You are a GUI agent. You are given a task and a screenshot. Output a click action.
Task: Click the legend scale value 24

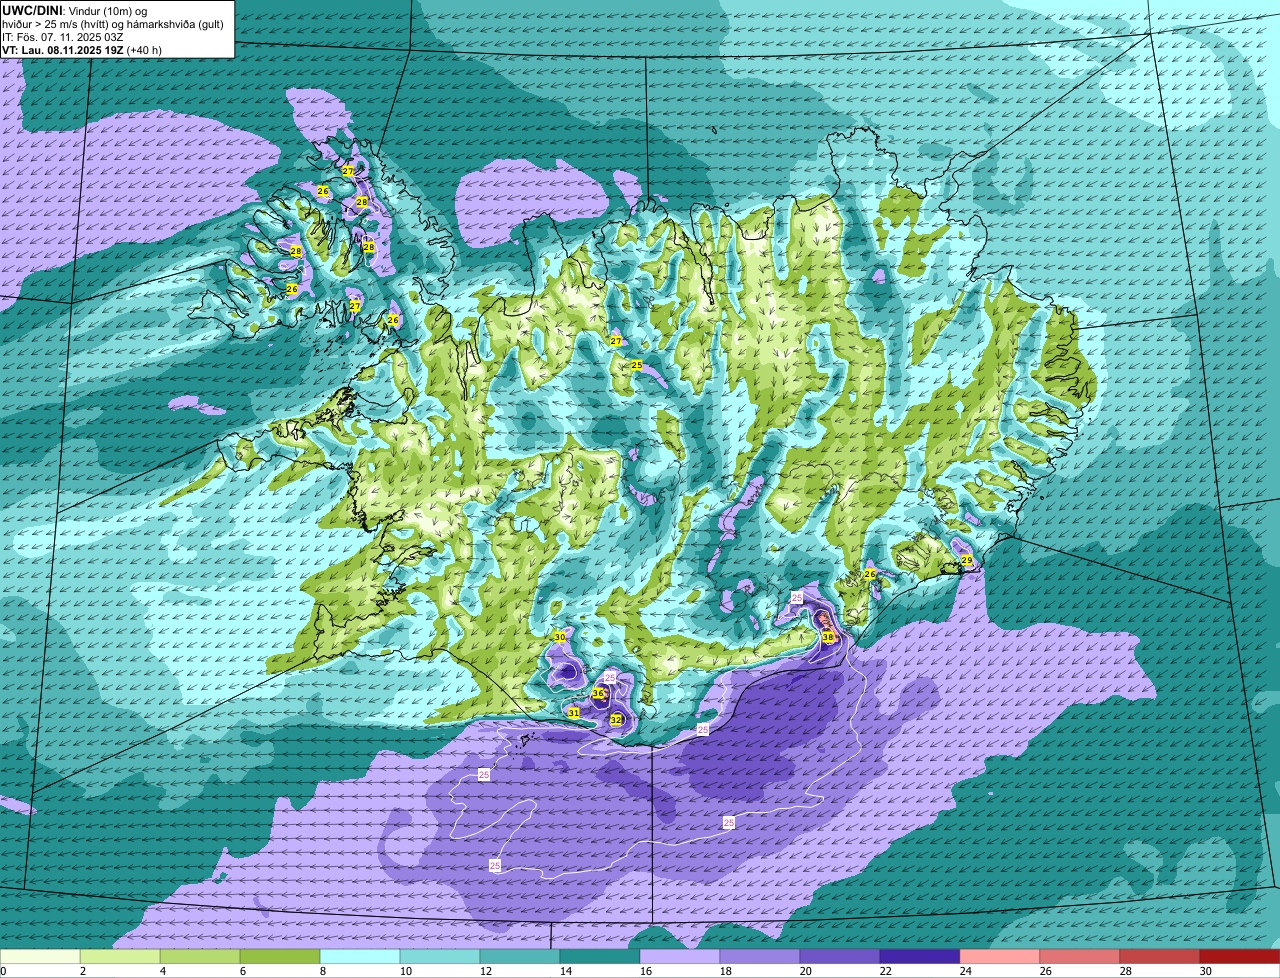(x=965, y=971)
